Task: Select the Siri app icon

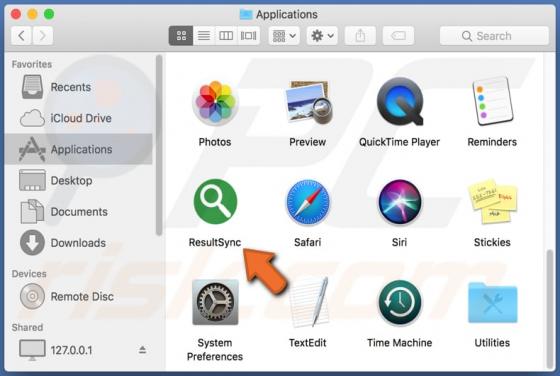Action: pos(400,202)
